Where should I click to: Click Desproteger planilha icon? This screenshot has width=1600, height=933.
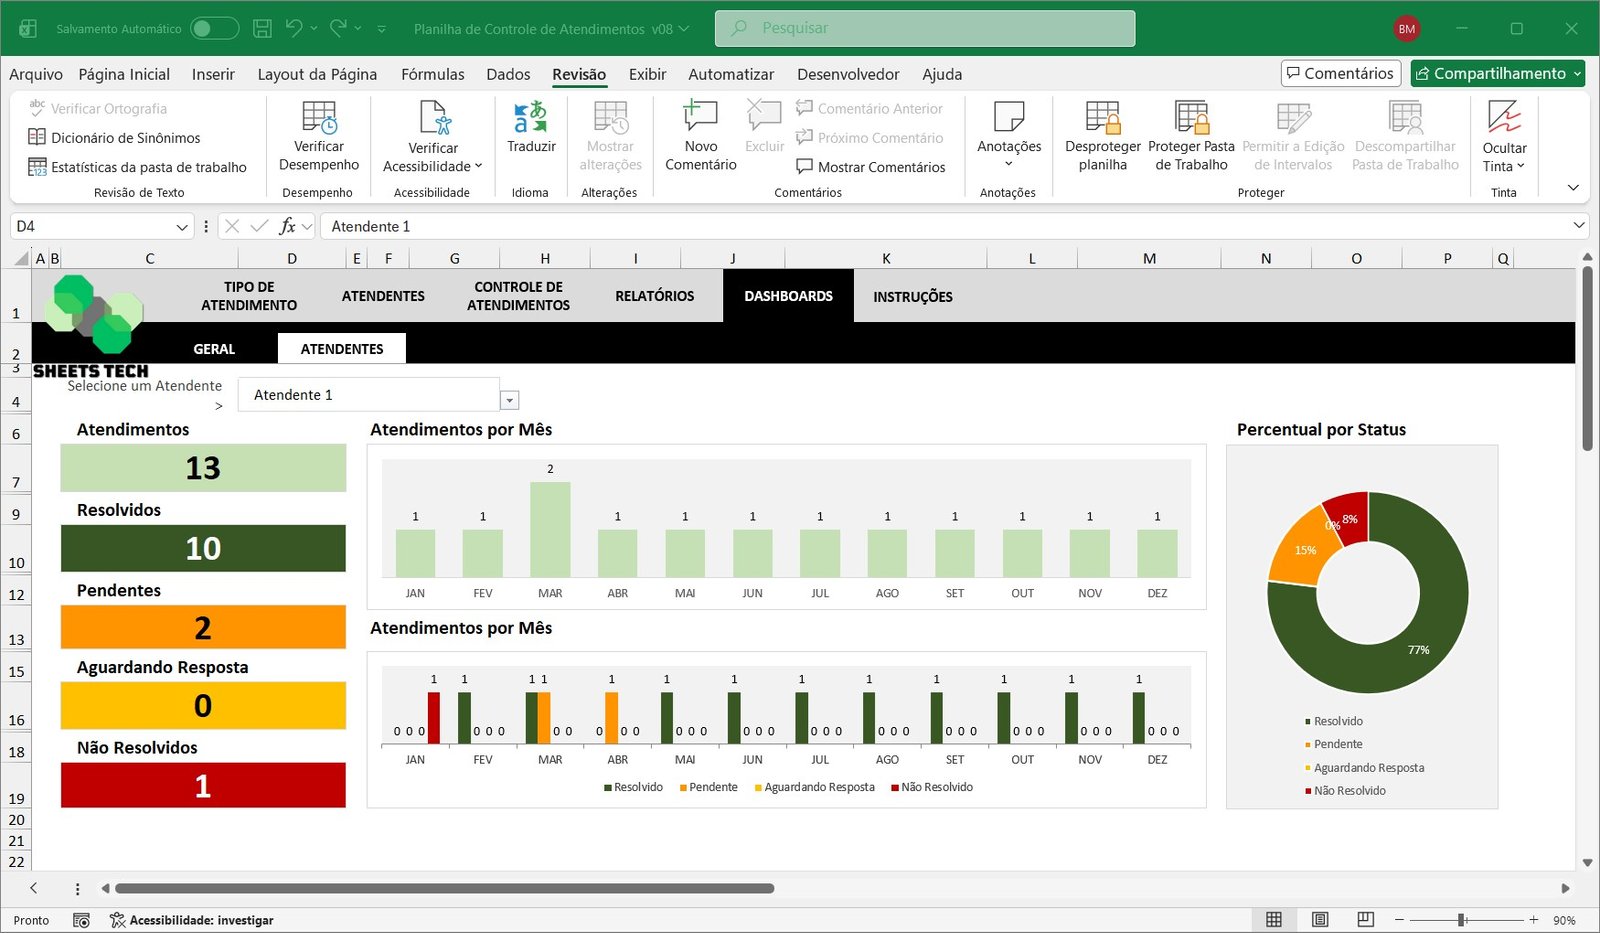pos(1102,120)
